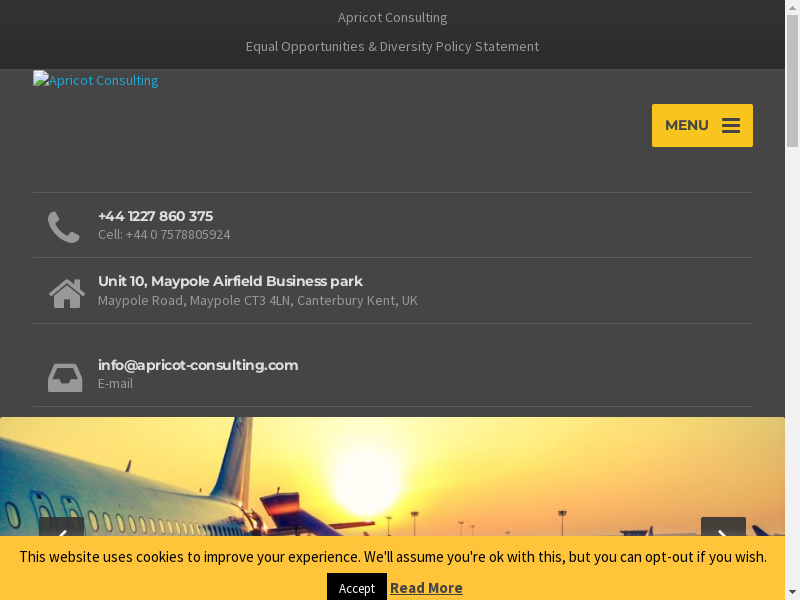Accept the cookie notice
Screen dimensions: 800x600
point(357,587)
